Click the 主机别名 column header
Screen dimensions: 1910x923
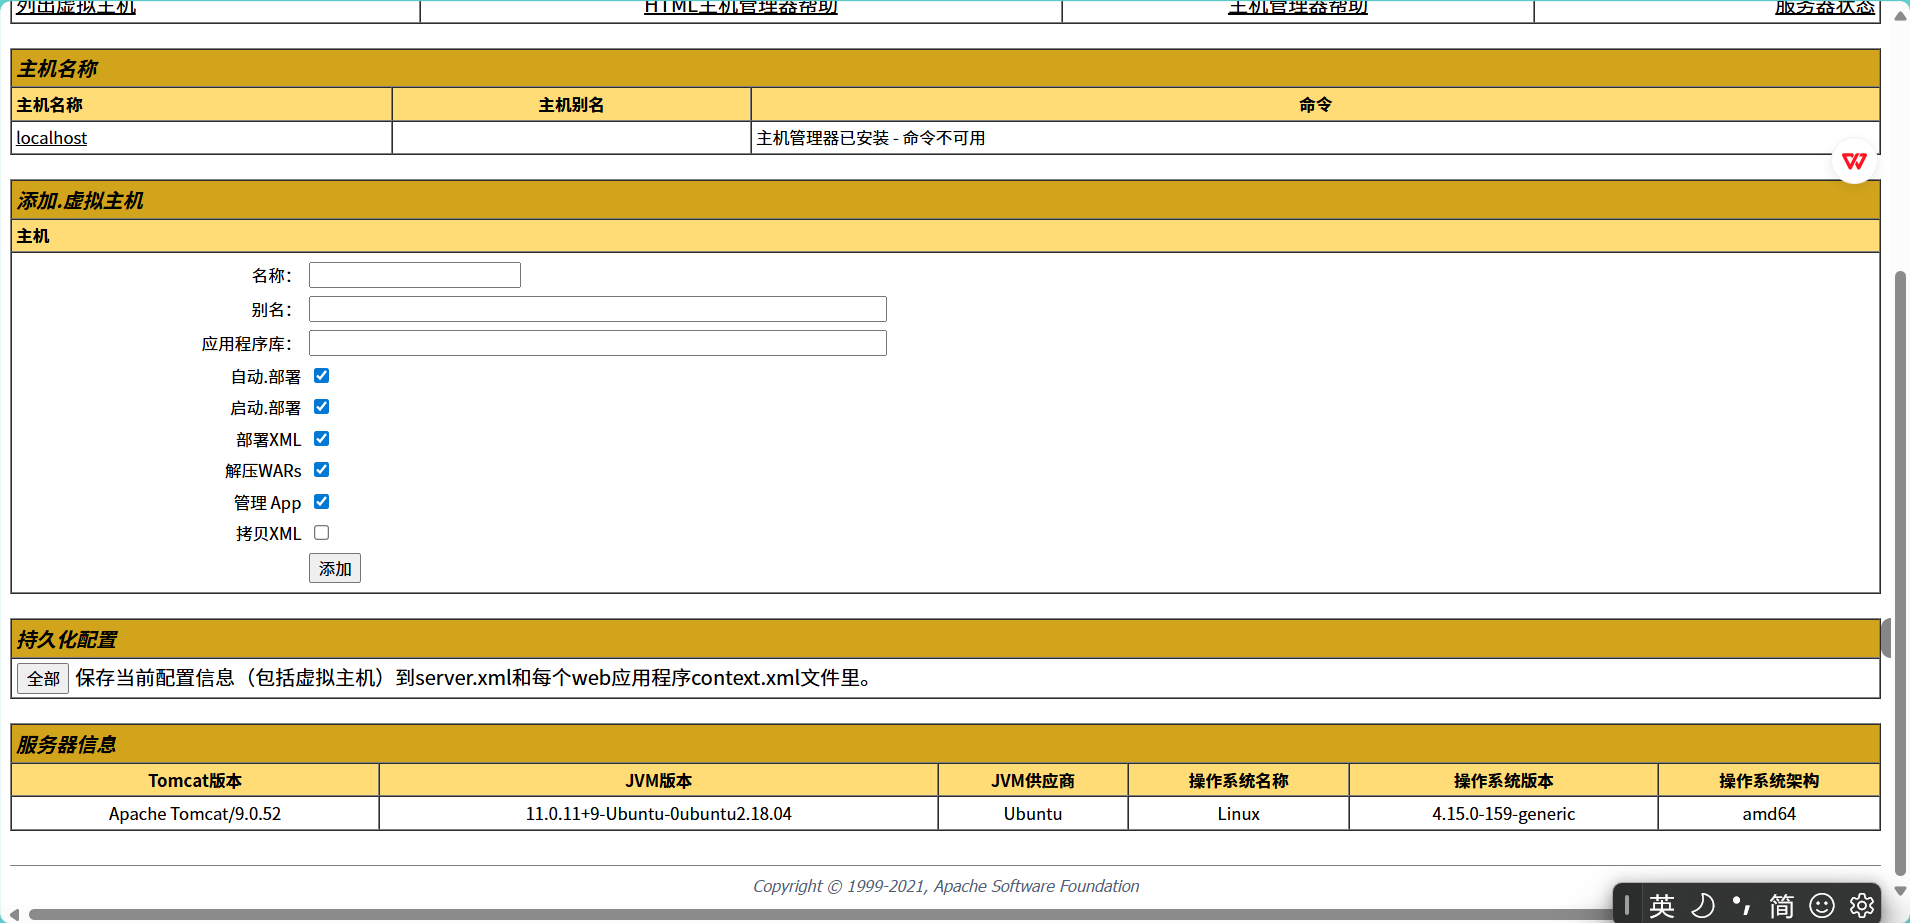pos(572,105)
